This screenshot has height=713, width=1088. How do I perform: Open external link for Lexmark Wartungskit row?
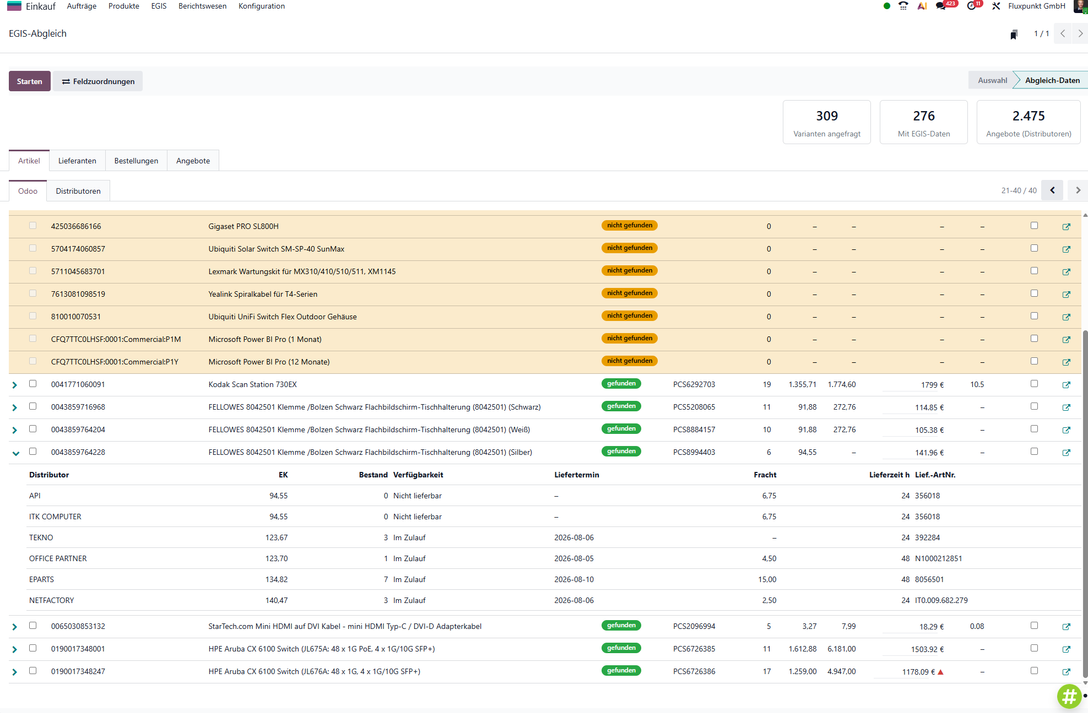tap(1066, 271)
